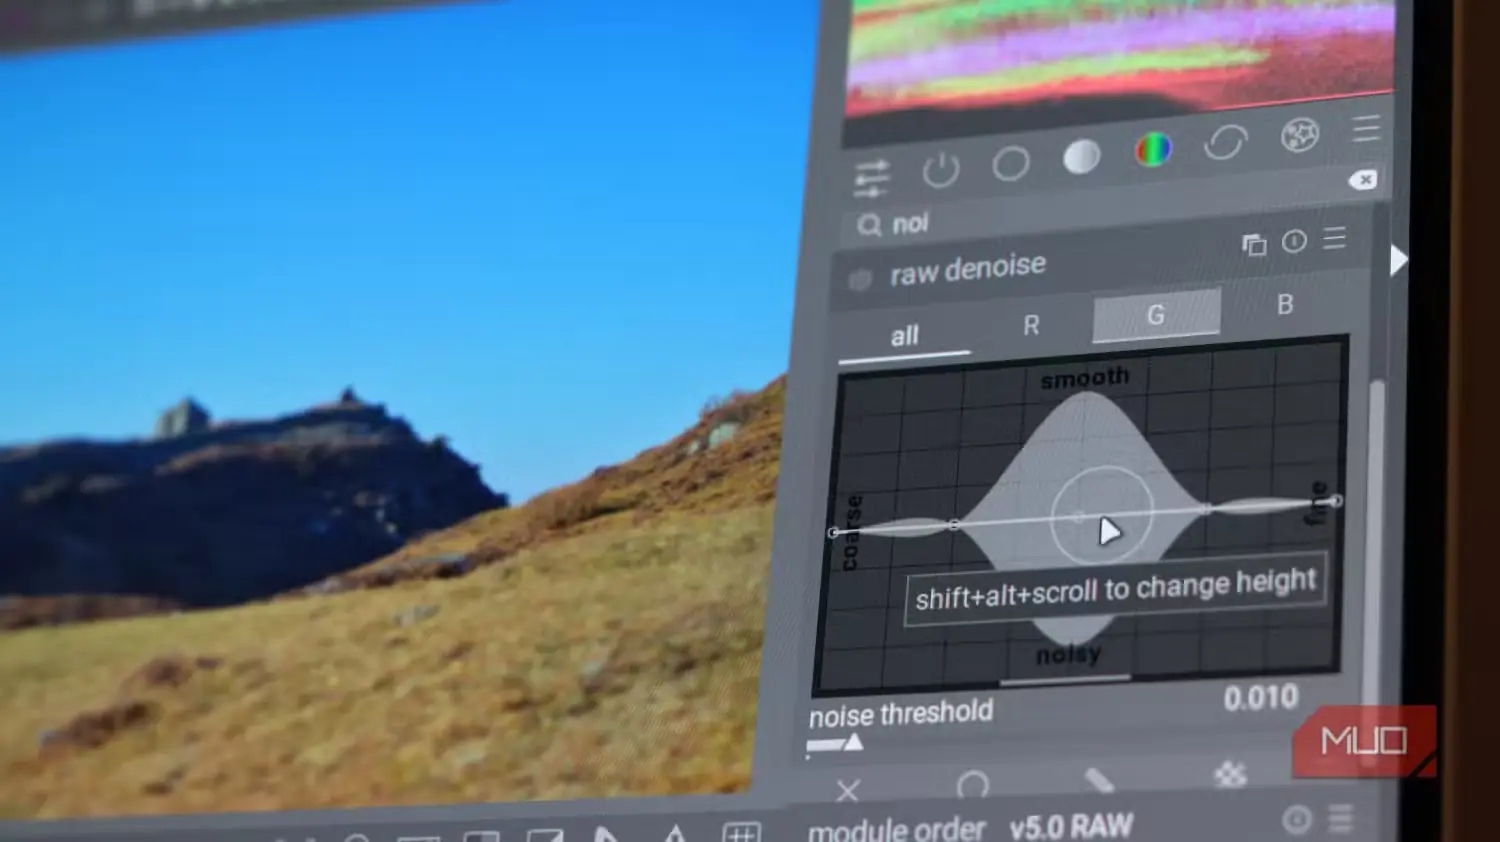The image size is (1500, 842).
Task: Enable the uniform blend circle icon
Action: click(972, 786)
